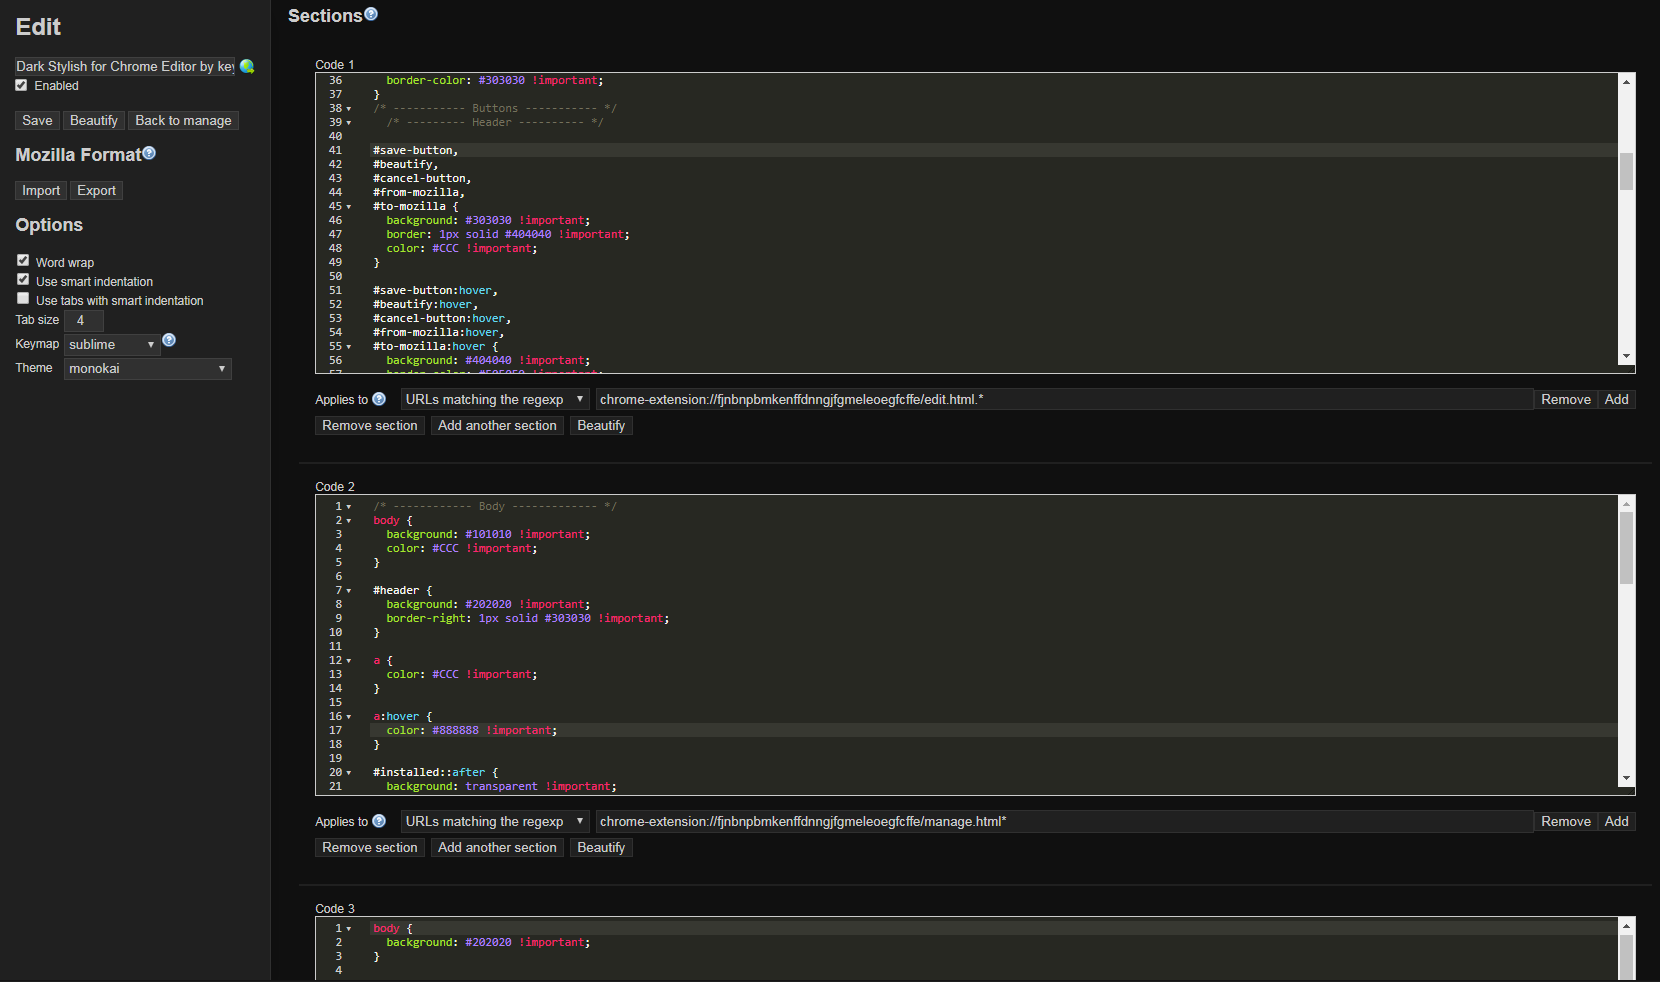Click the Tab size input field
The width and height of the screenshot is (1660, 982).
click(83, 320)
